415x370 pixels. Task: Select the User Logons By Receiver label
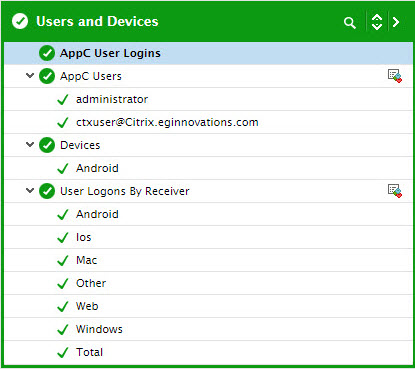(125, 191)
